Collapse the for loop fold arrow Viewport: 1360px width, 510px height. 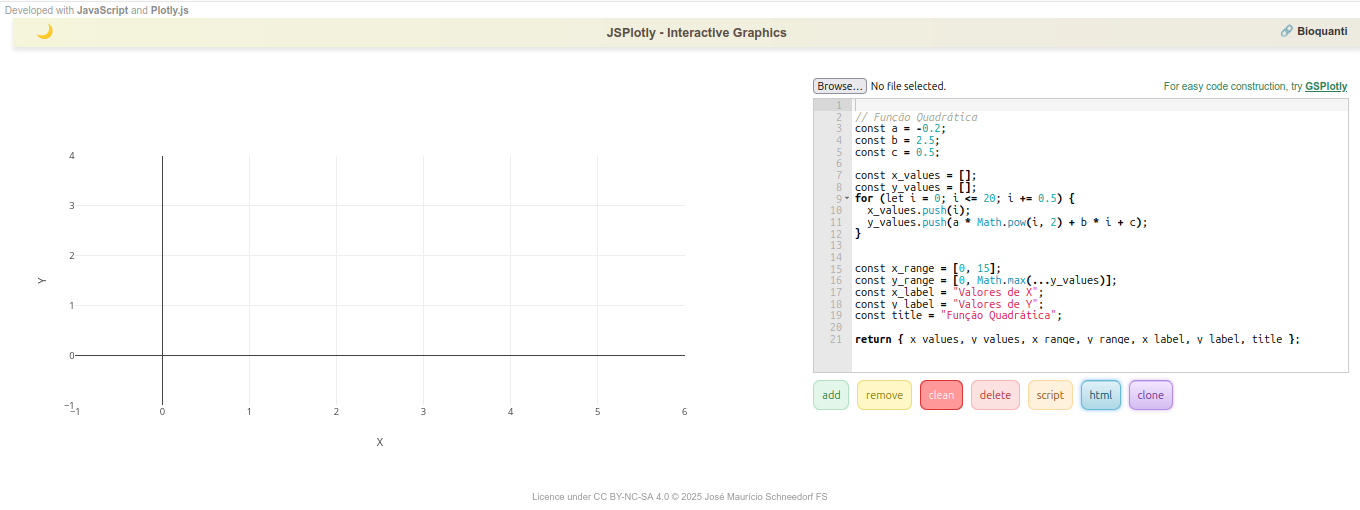(x=847, y=199)
